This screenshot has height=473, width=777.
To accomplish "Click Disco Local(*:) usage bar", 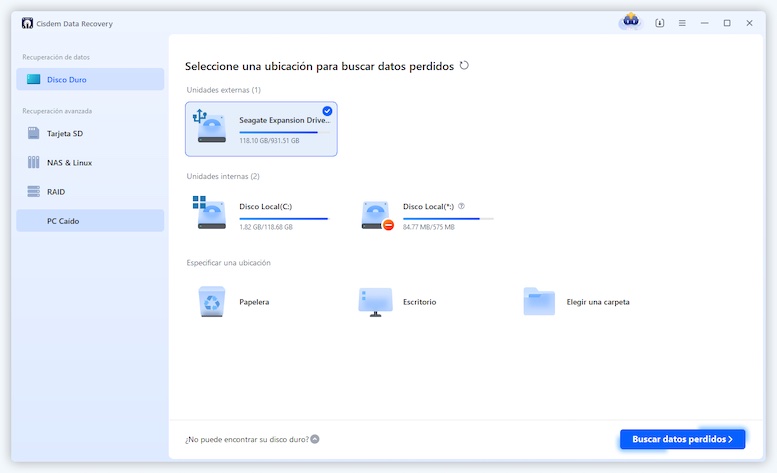I will 448,218.
